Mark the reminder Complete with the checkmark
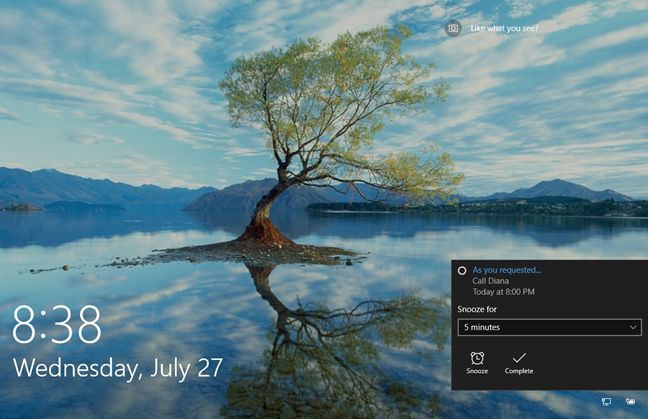The image size is (648, 419). [519, 363]
